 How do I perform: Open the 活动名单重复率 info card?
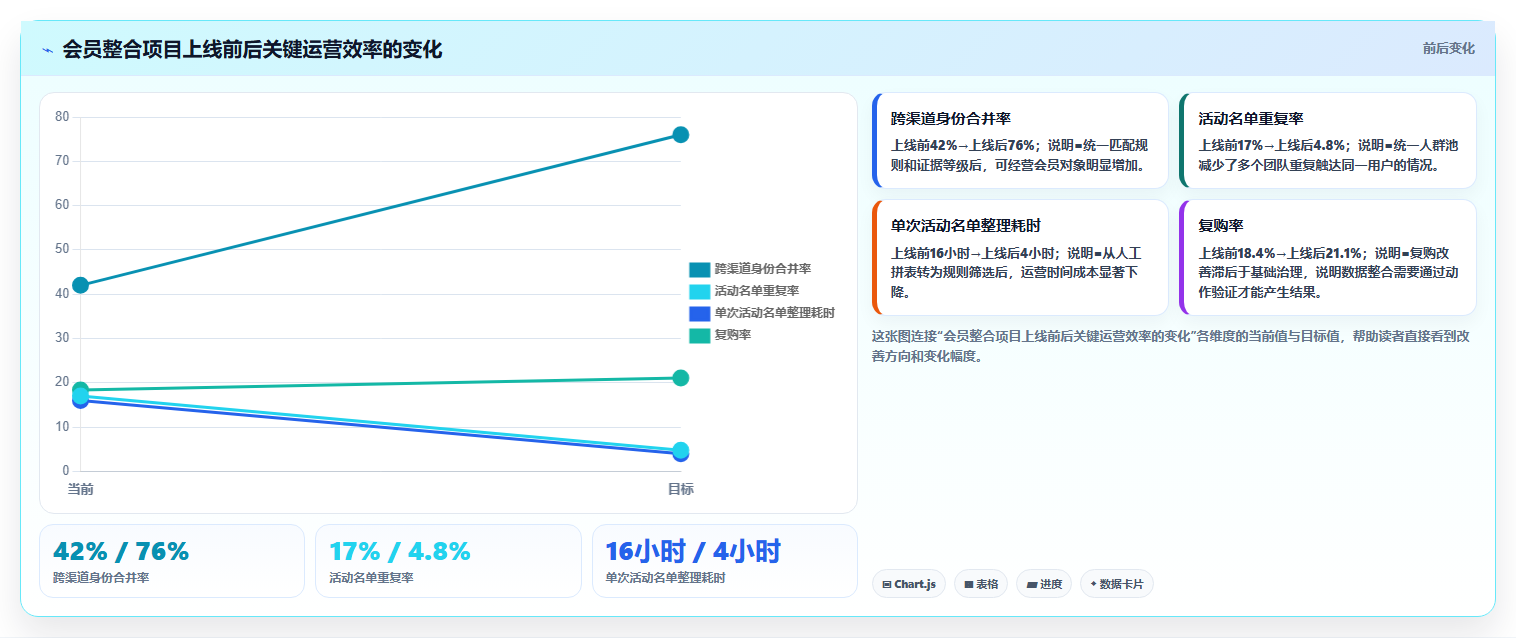[1328, 140]
